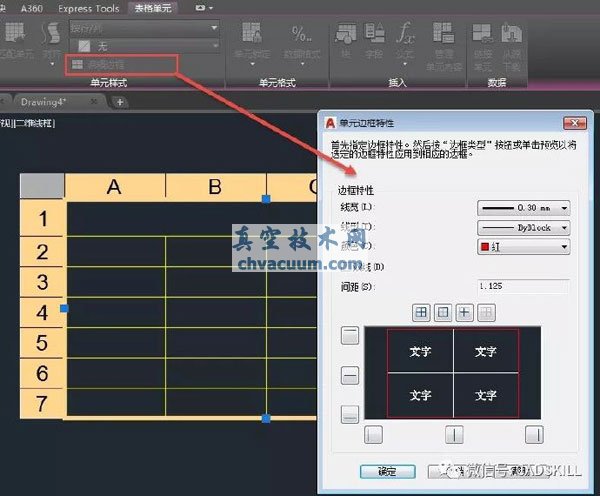Close the Drawing4* file tab

(x=94, y=101)
